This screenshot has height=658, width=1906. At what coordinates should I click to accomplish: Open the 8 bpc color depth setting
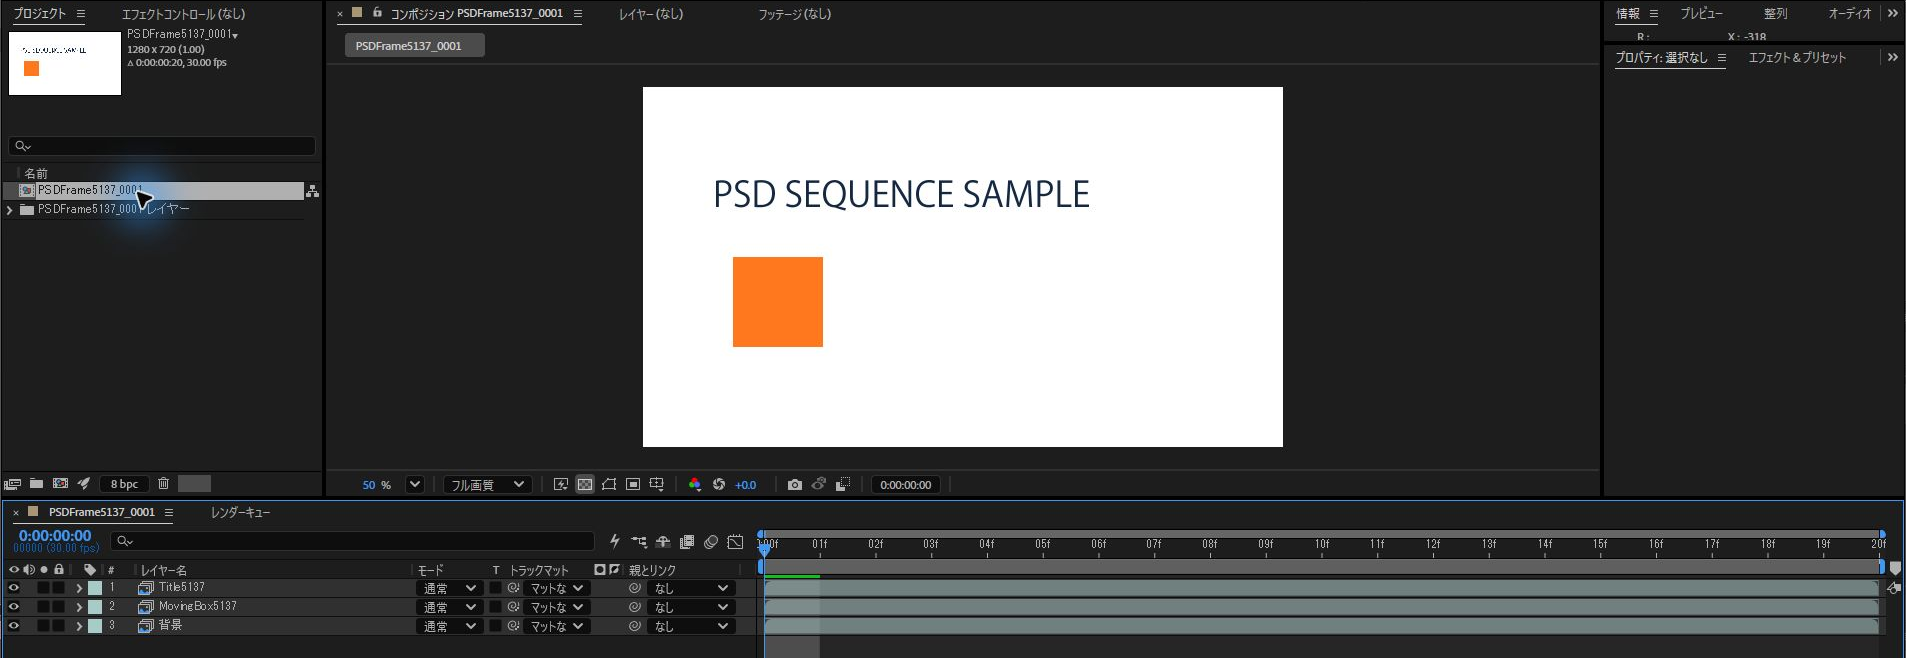click(124, 484)
